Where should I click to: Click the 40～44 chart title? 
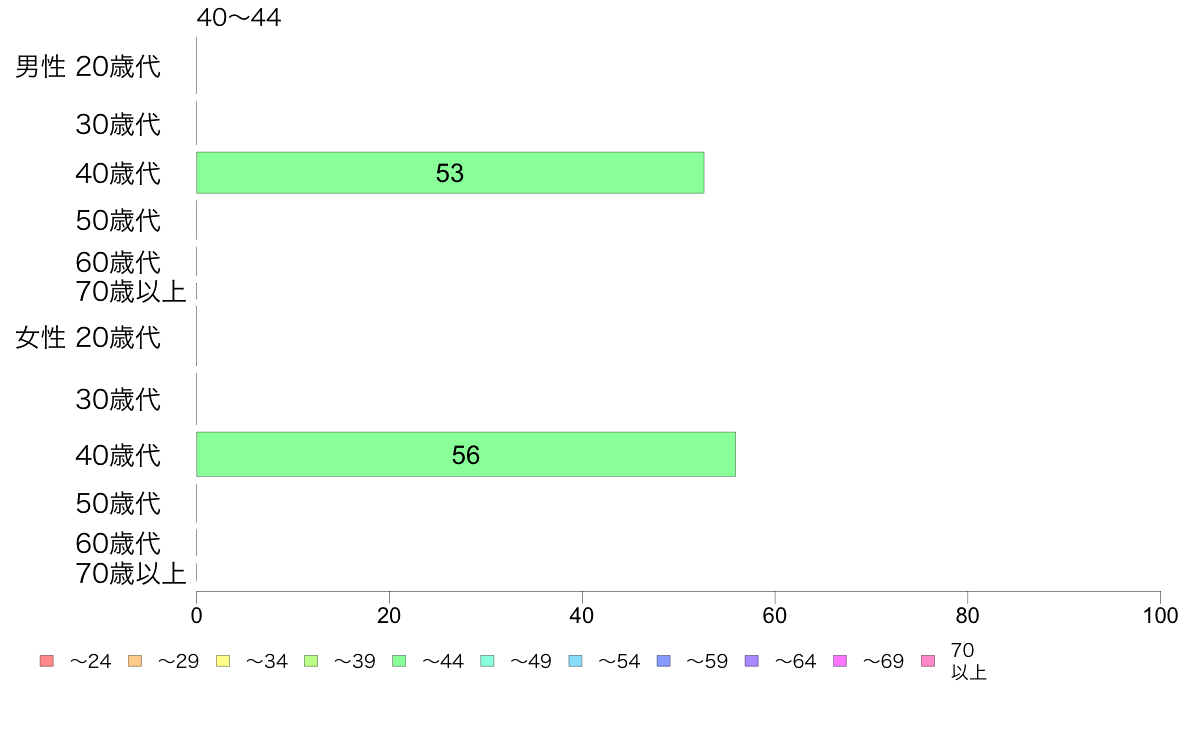point(239,17)
